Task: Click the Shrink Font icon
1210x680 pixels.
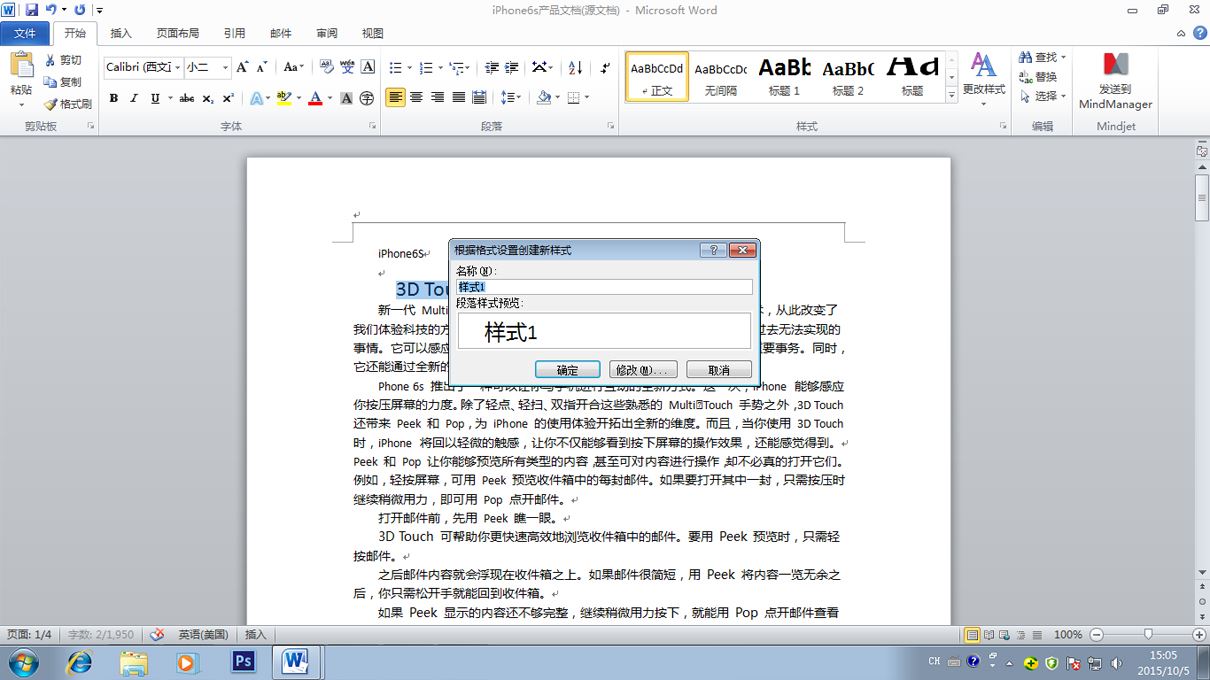Action: pyautogui.click(x=262, y=67)
